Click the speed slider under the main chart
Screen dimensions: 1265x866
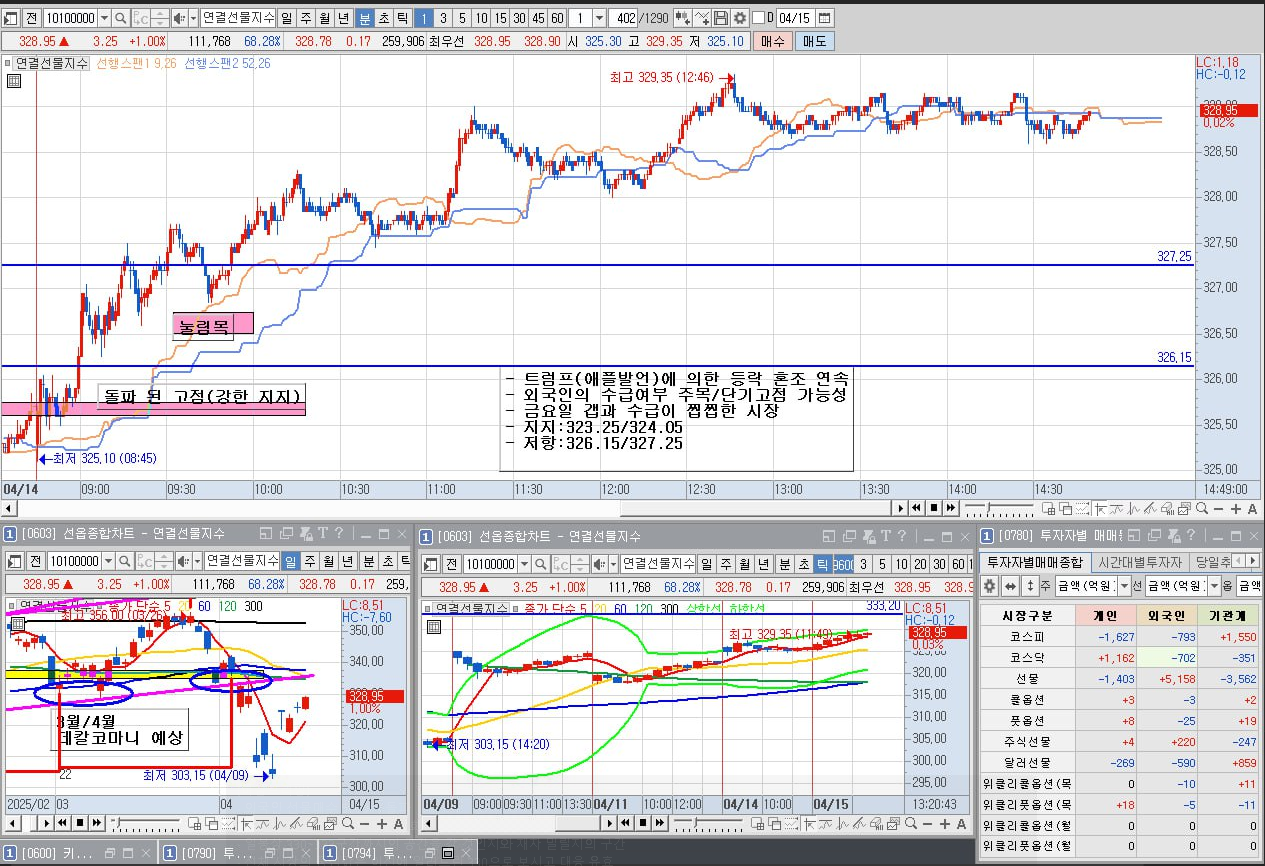999,509
